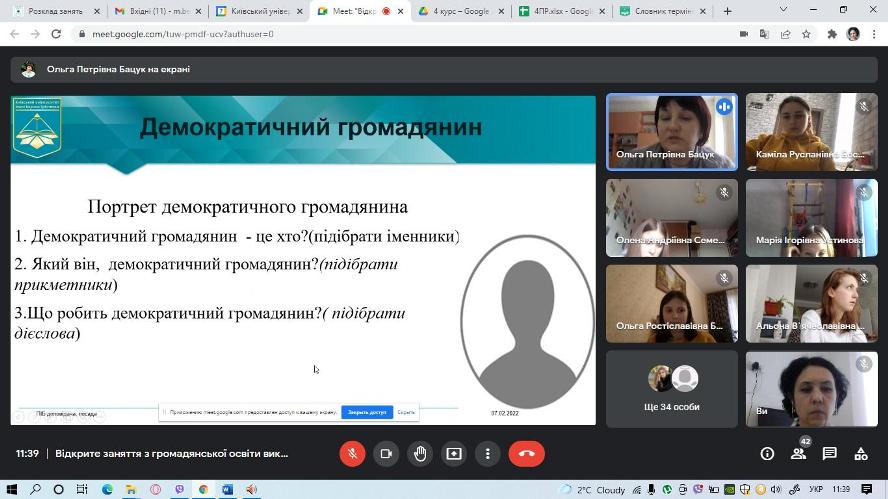Open the Ще 34 особи tile

pos(672,389)
